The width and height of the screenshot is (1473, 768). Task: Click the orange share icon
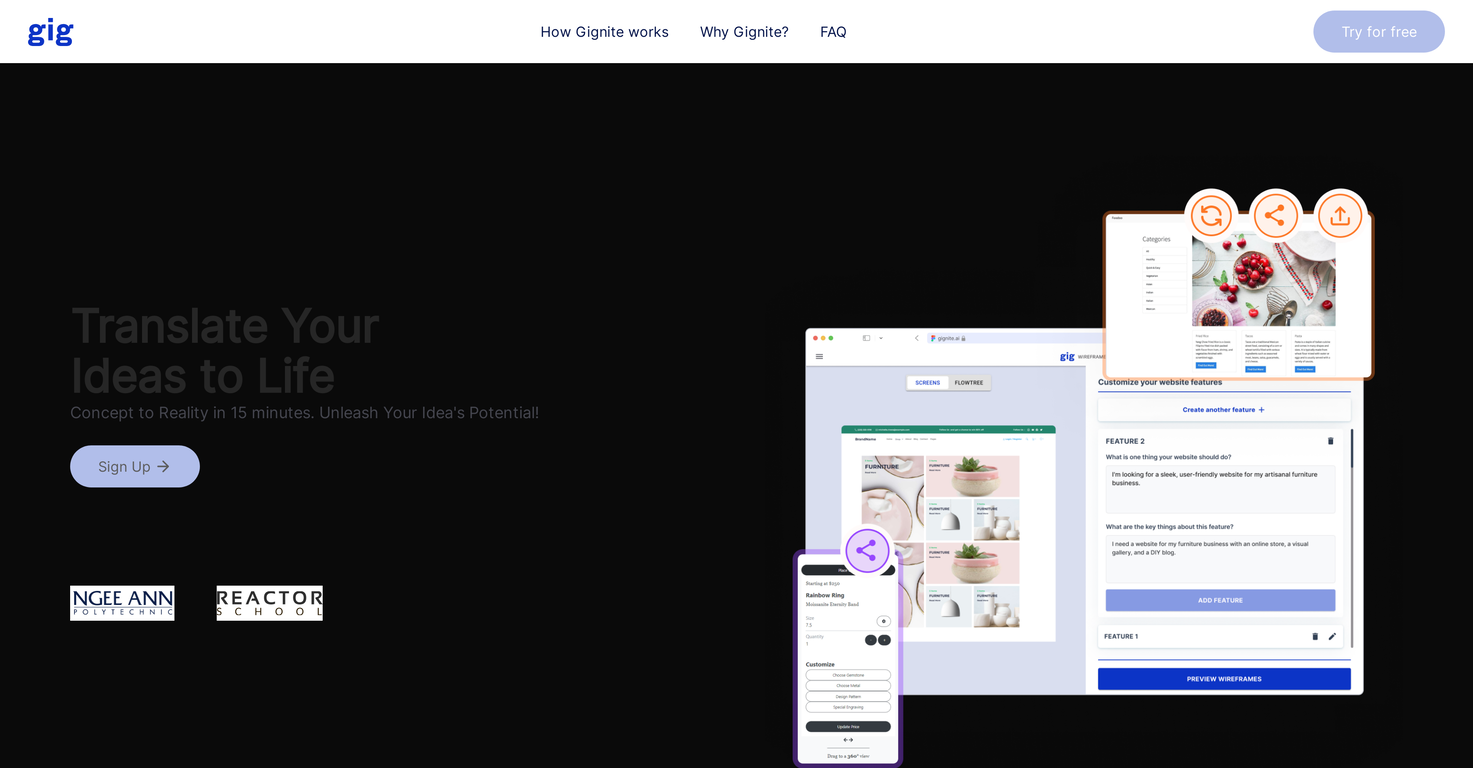tap(1275, 216)
